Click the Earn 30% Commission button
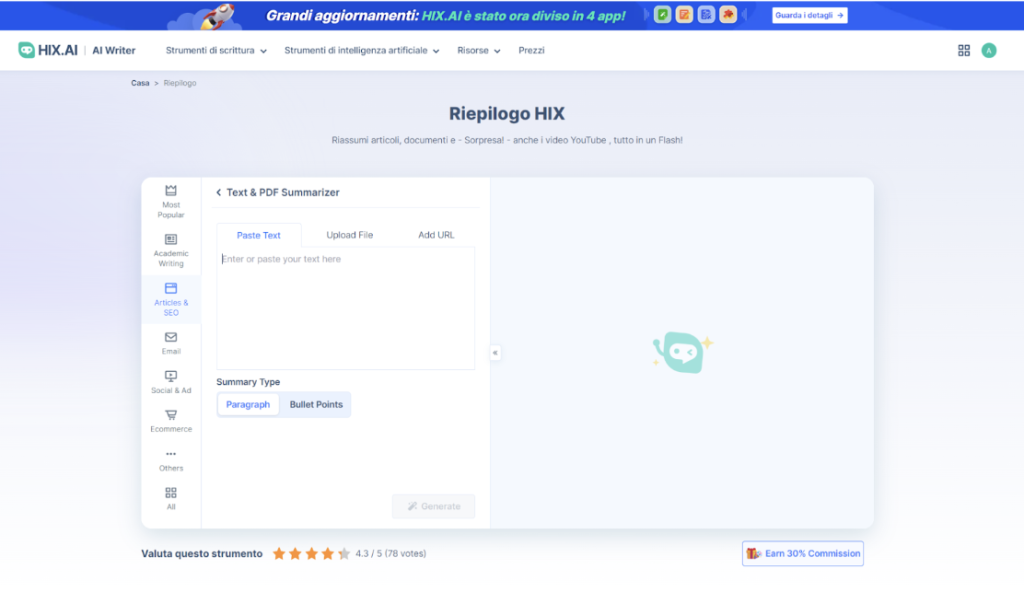1024x604 pixels. tap(803, 554)
